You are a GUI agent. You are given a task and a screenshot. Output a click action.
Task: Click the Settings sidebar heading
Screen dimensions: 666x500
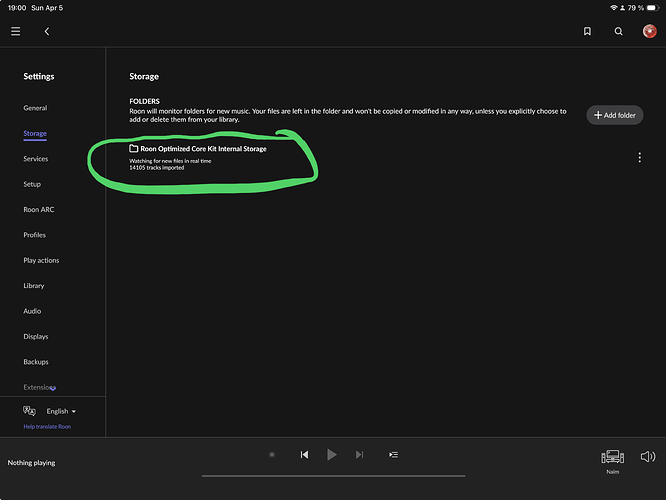(39, 76)
